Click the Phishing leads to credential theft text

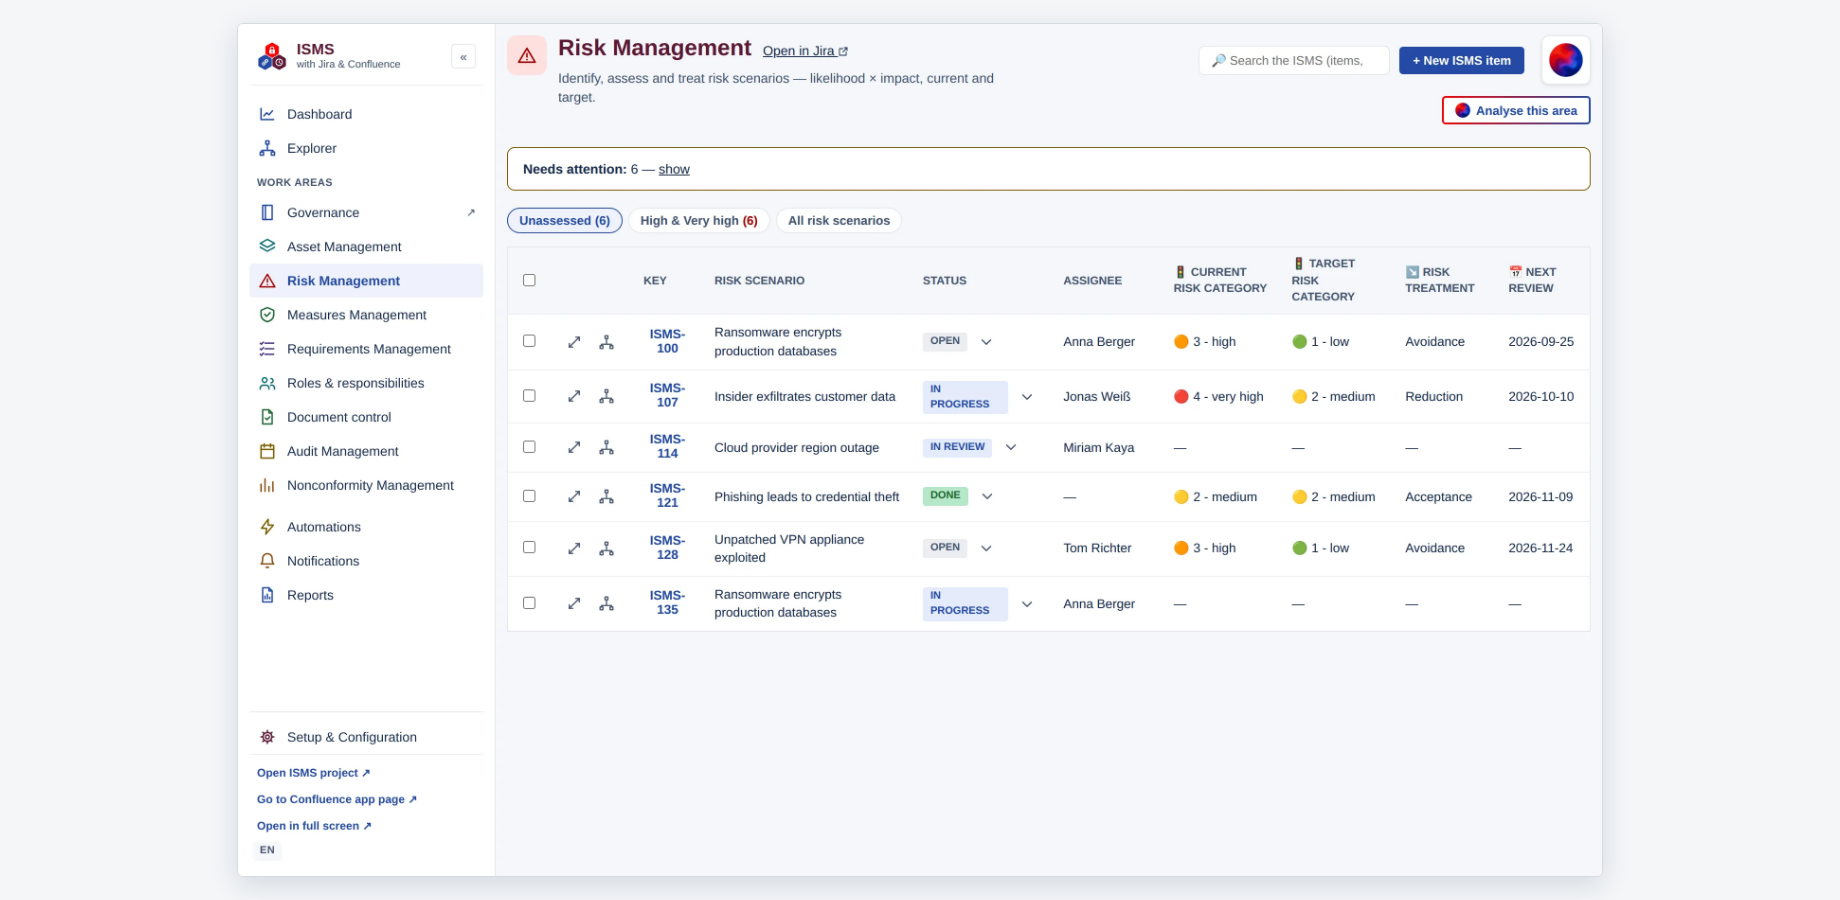click(806, 497)
